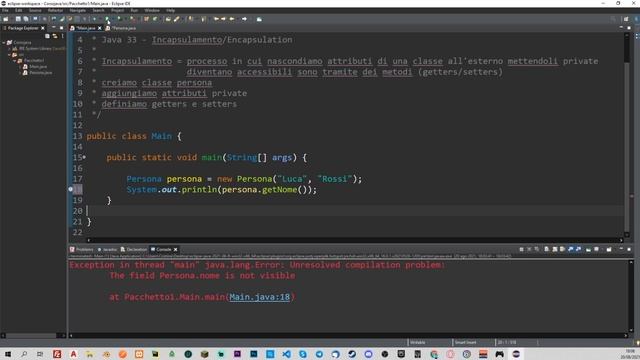This screenshot has height=360, width=640.
Task: Click the Save All toolbar icon
Action: (x=26, y=19)
